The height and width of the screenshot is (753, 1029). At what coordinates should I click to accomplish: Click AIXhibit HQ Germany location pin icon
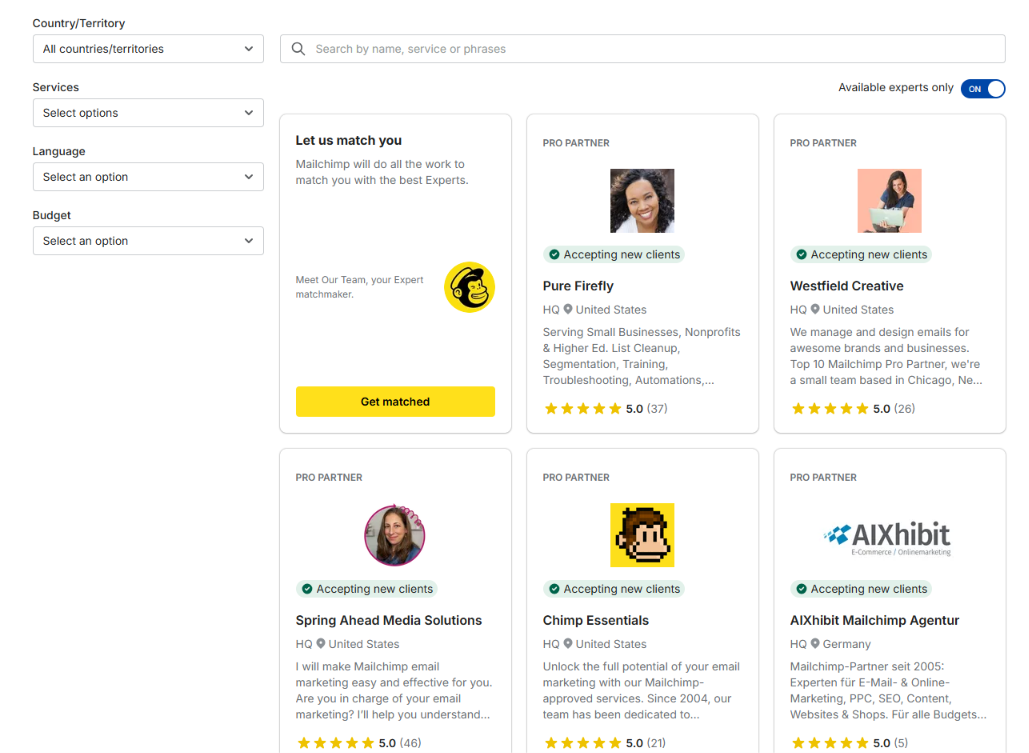pos(815,644)
